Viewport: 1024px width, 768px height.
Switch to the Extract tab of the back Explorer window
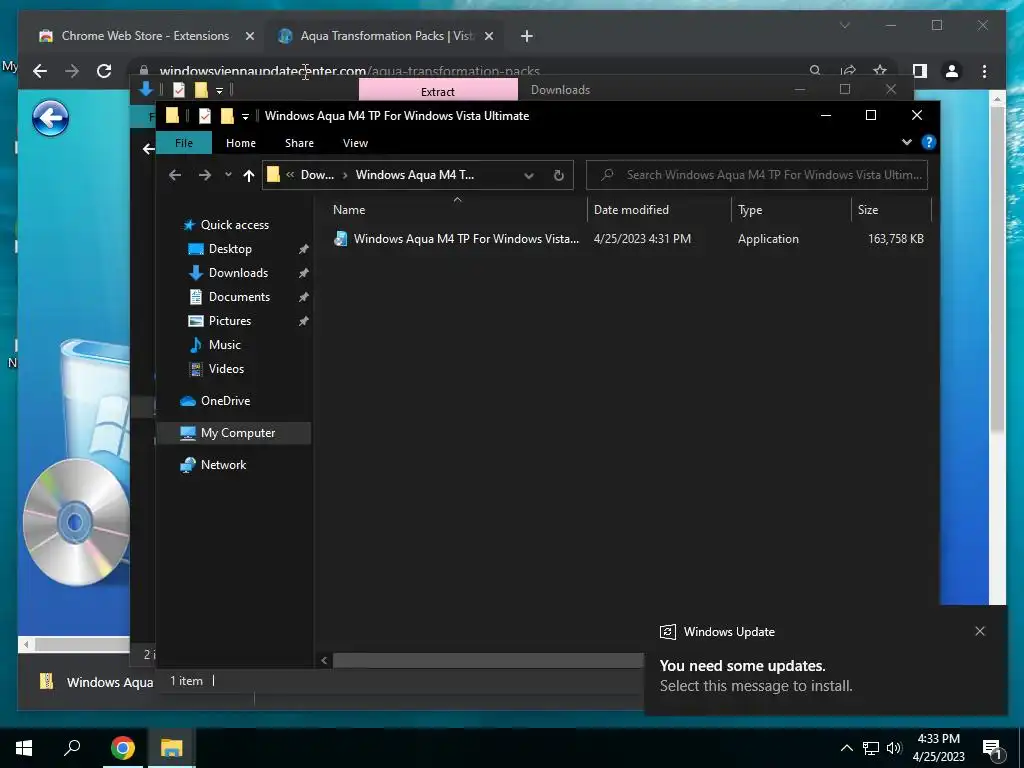pyautogui.click(x=438, y=91)
